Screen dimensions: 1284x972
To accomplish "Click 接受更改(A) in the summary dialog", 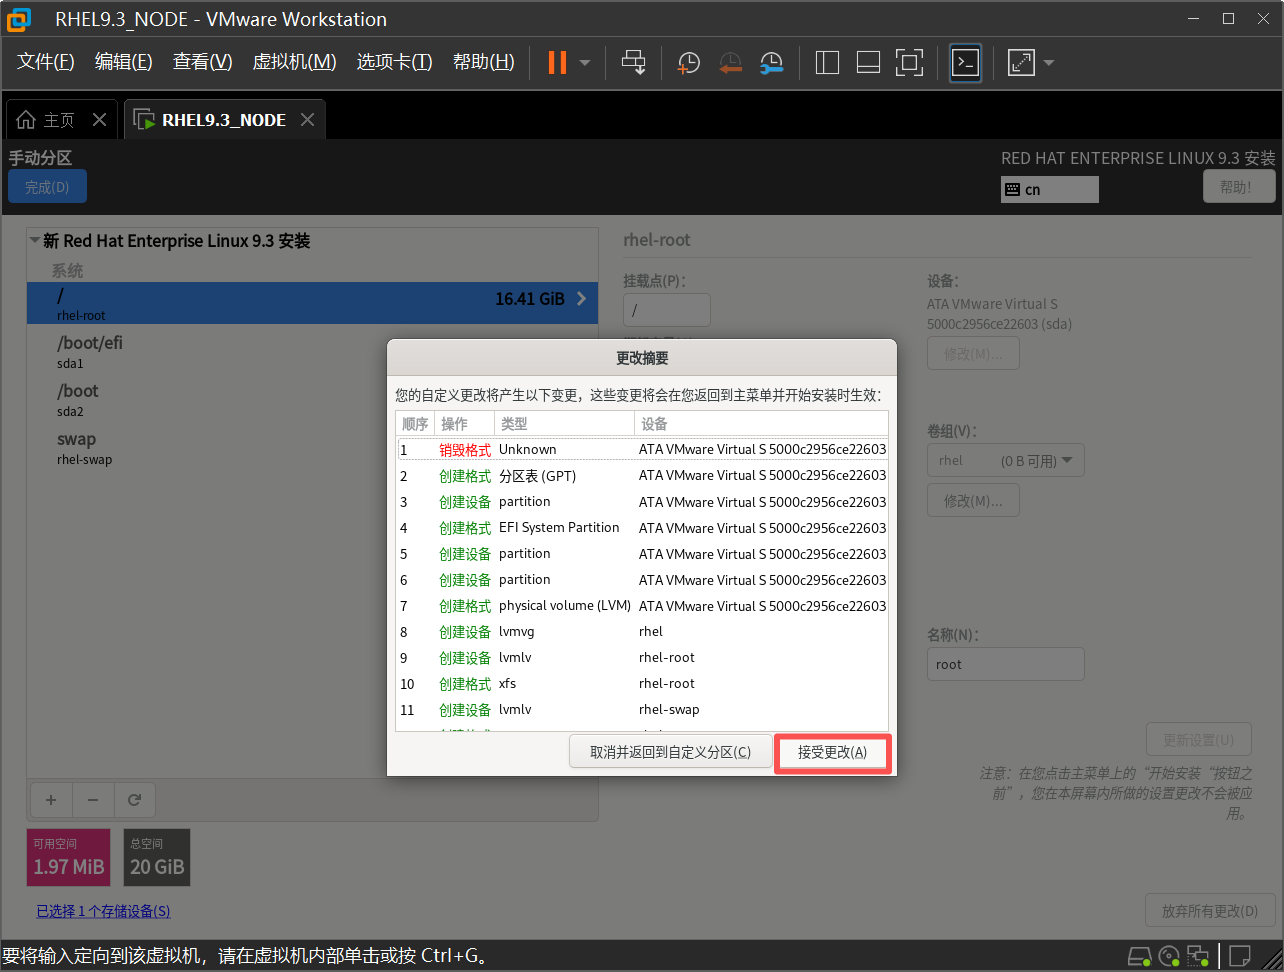I will [832, 752].
